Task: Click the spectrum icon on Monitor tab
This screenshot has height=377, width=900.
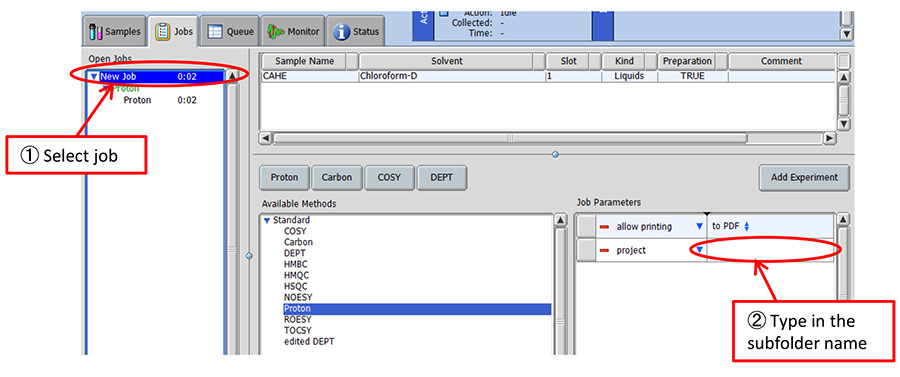Action: (276, 32)
